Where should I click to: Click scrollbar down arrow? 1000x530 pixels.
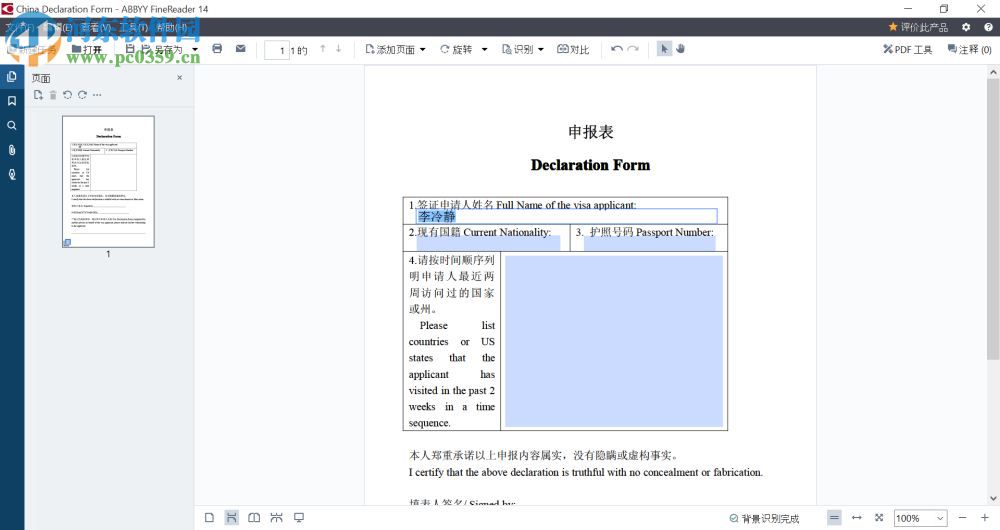993,499
